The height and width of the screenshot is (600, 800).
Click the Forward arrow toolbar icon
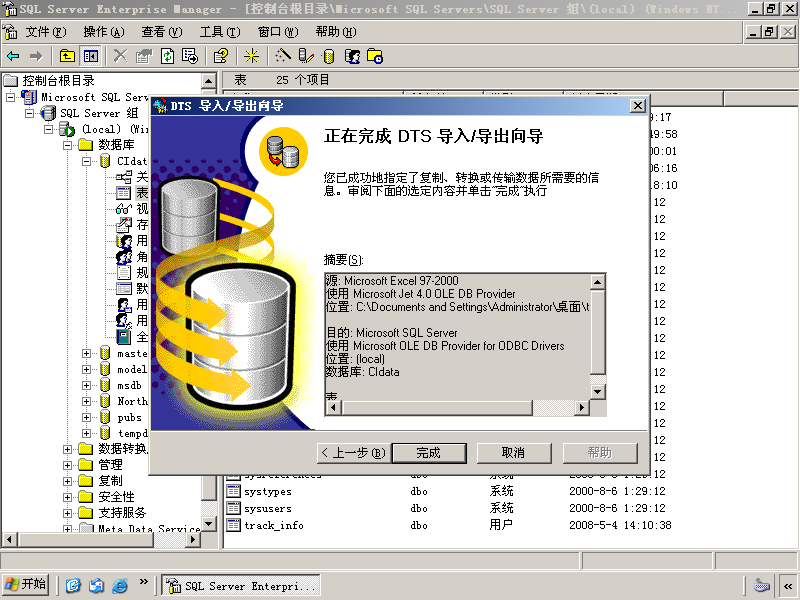click(x=36, y=56)
